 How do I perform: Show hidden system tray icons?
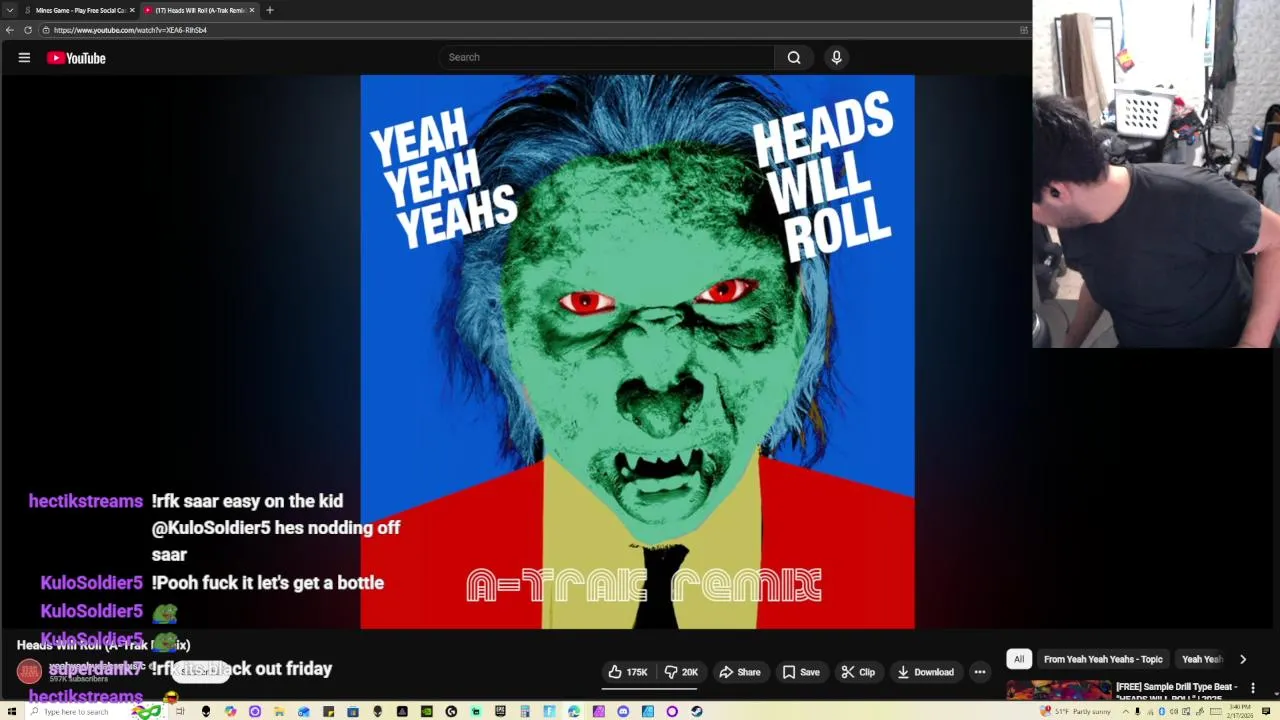(x=1125, y=711)
